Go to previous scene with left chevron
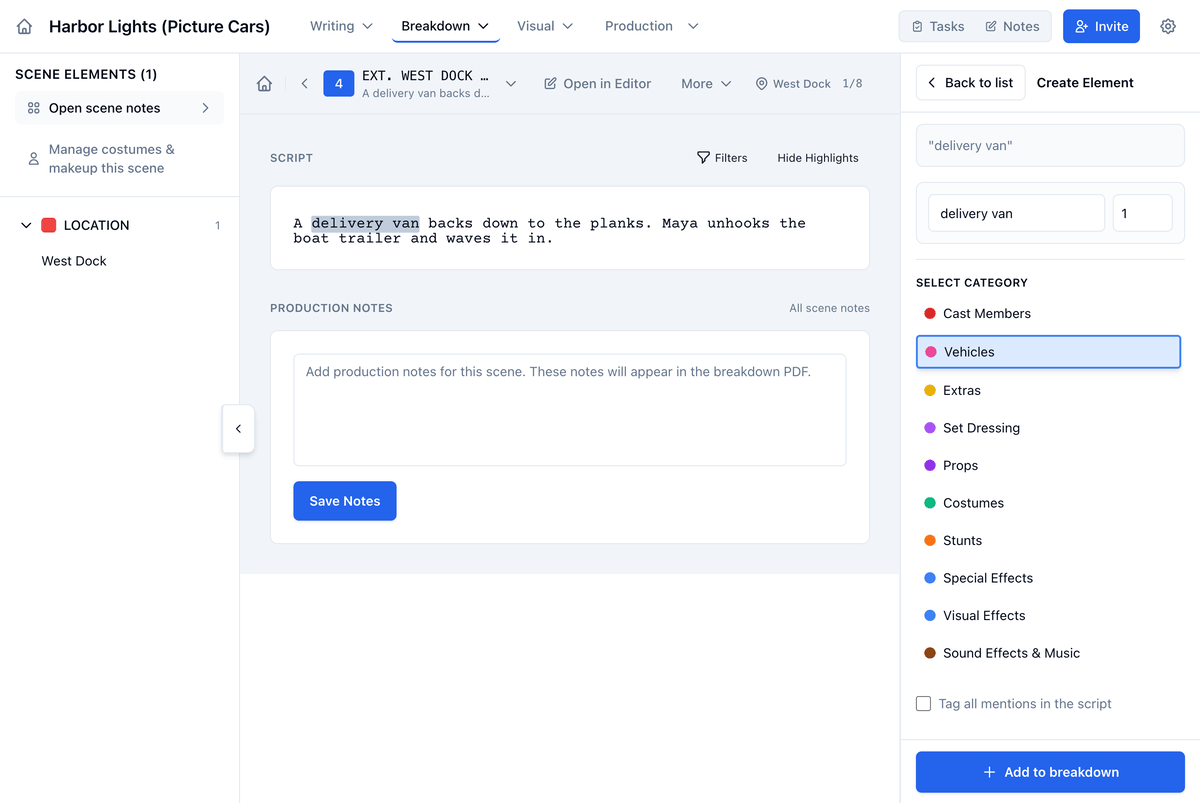The height and width of the screenshot is (803, 1200). pyautogui.click(x=305, y=84)
